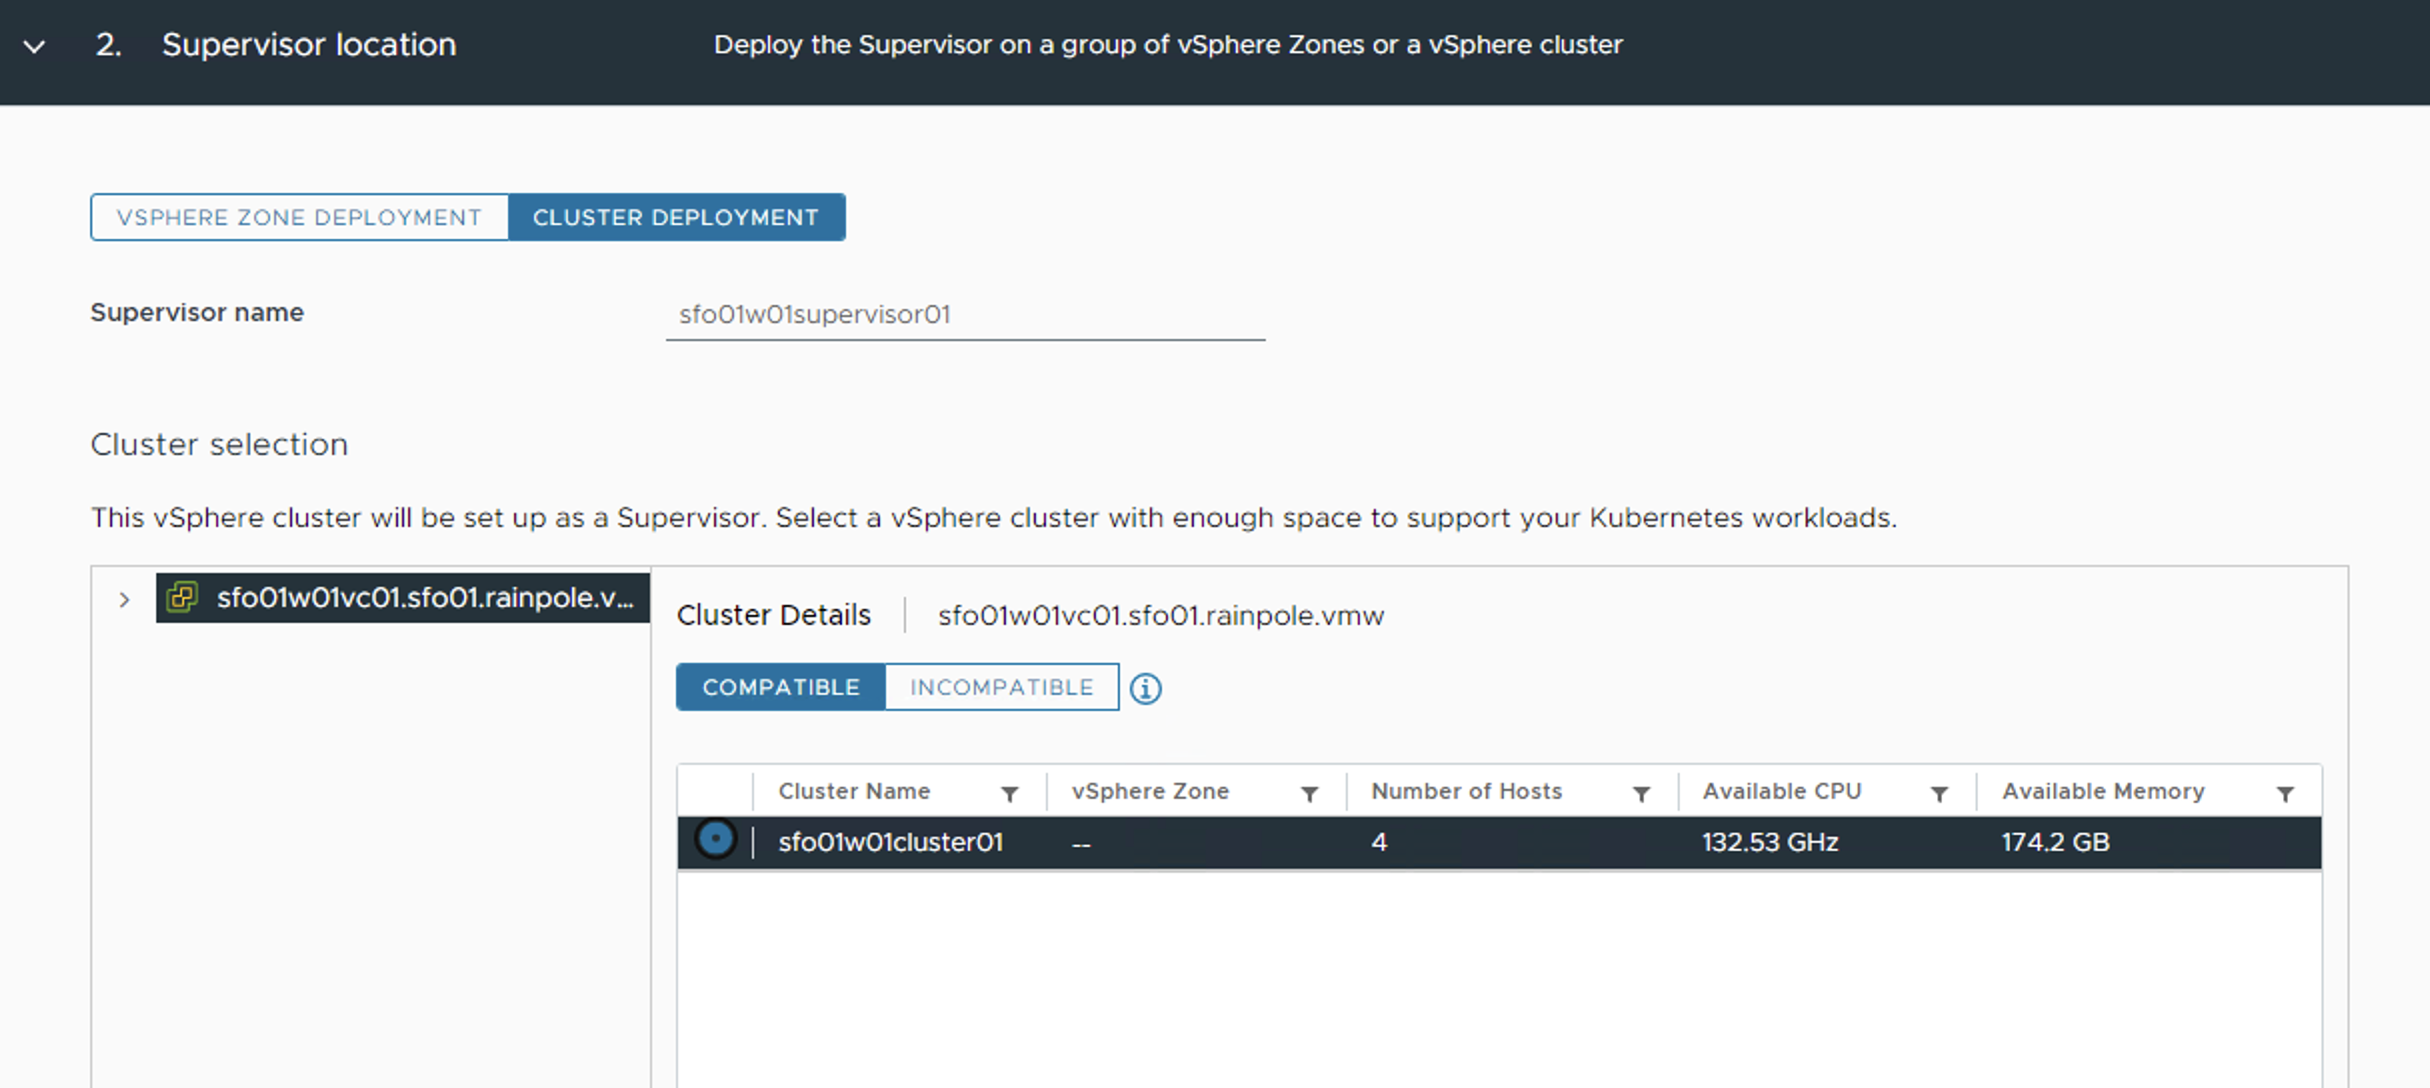Click the Supervisor name input field
This screenshot has height=1088, width=2430.
(965, 315)
